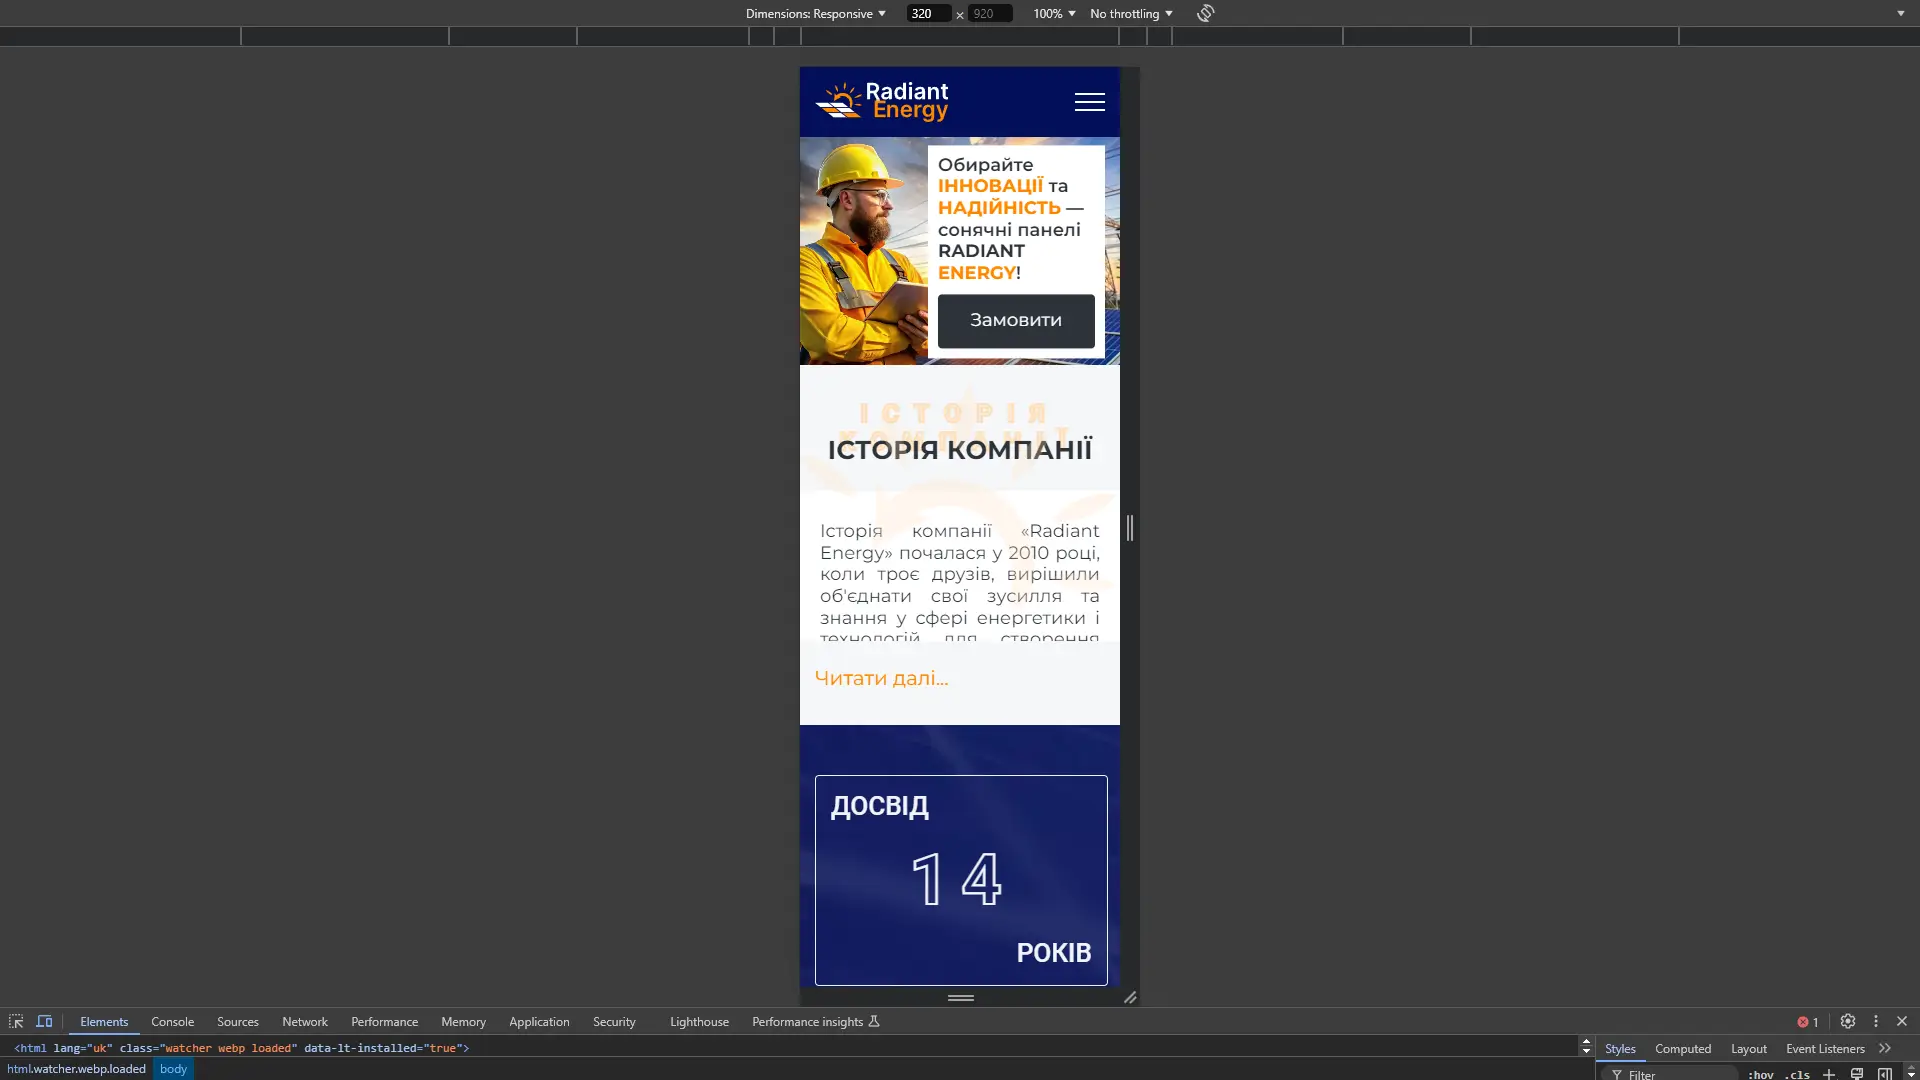Open the Event Listeners tab
This screenshot has height=1080, width=1920.
[1825, 1048]
